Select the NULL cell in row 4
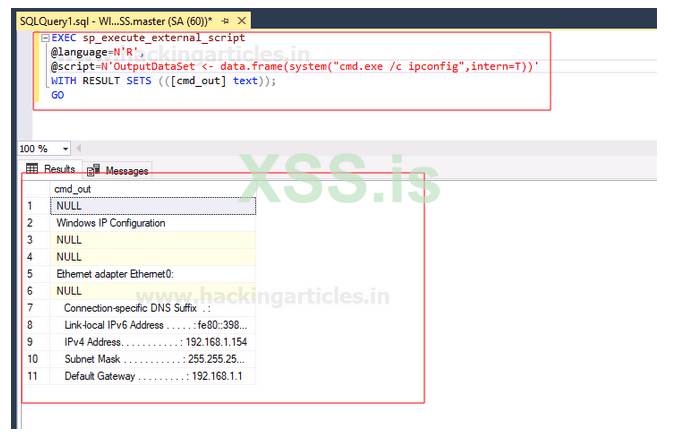677x434 pixels. [153, 257]
